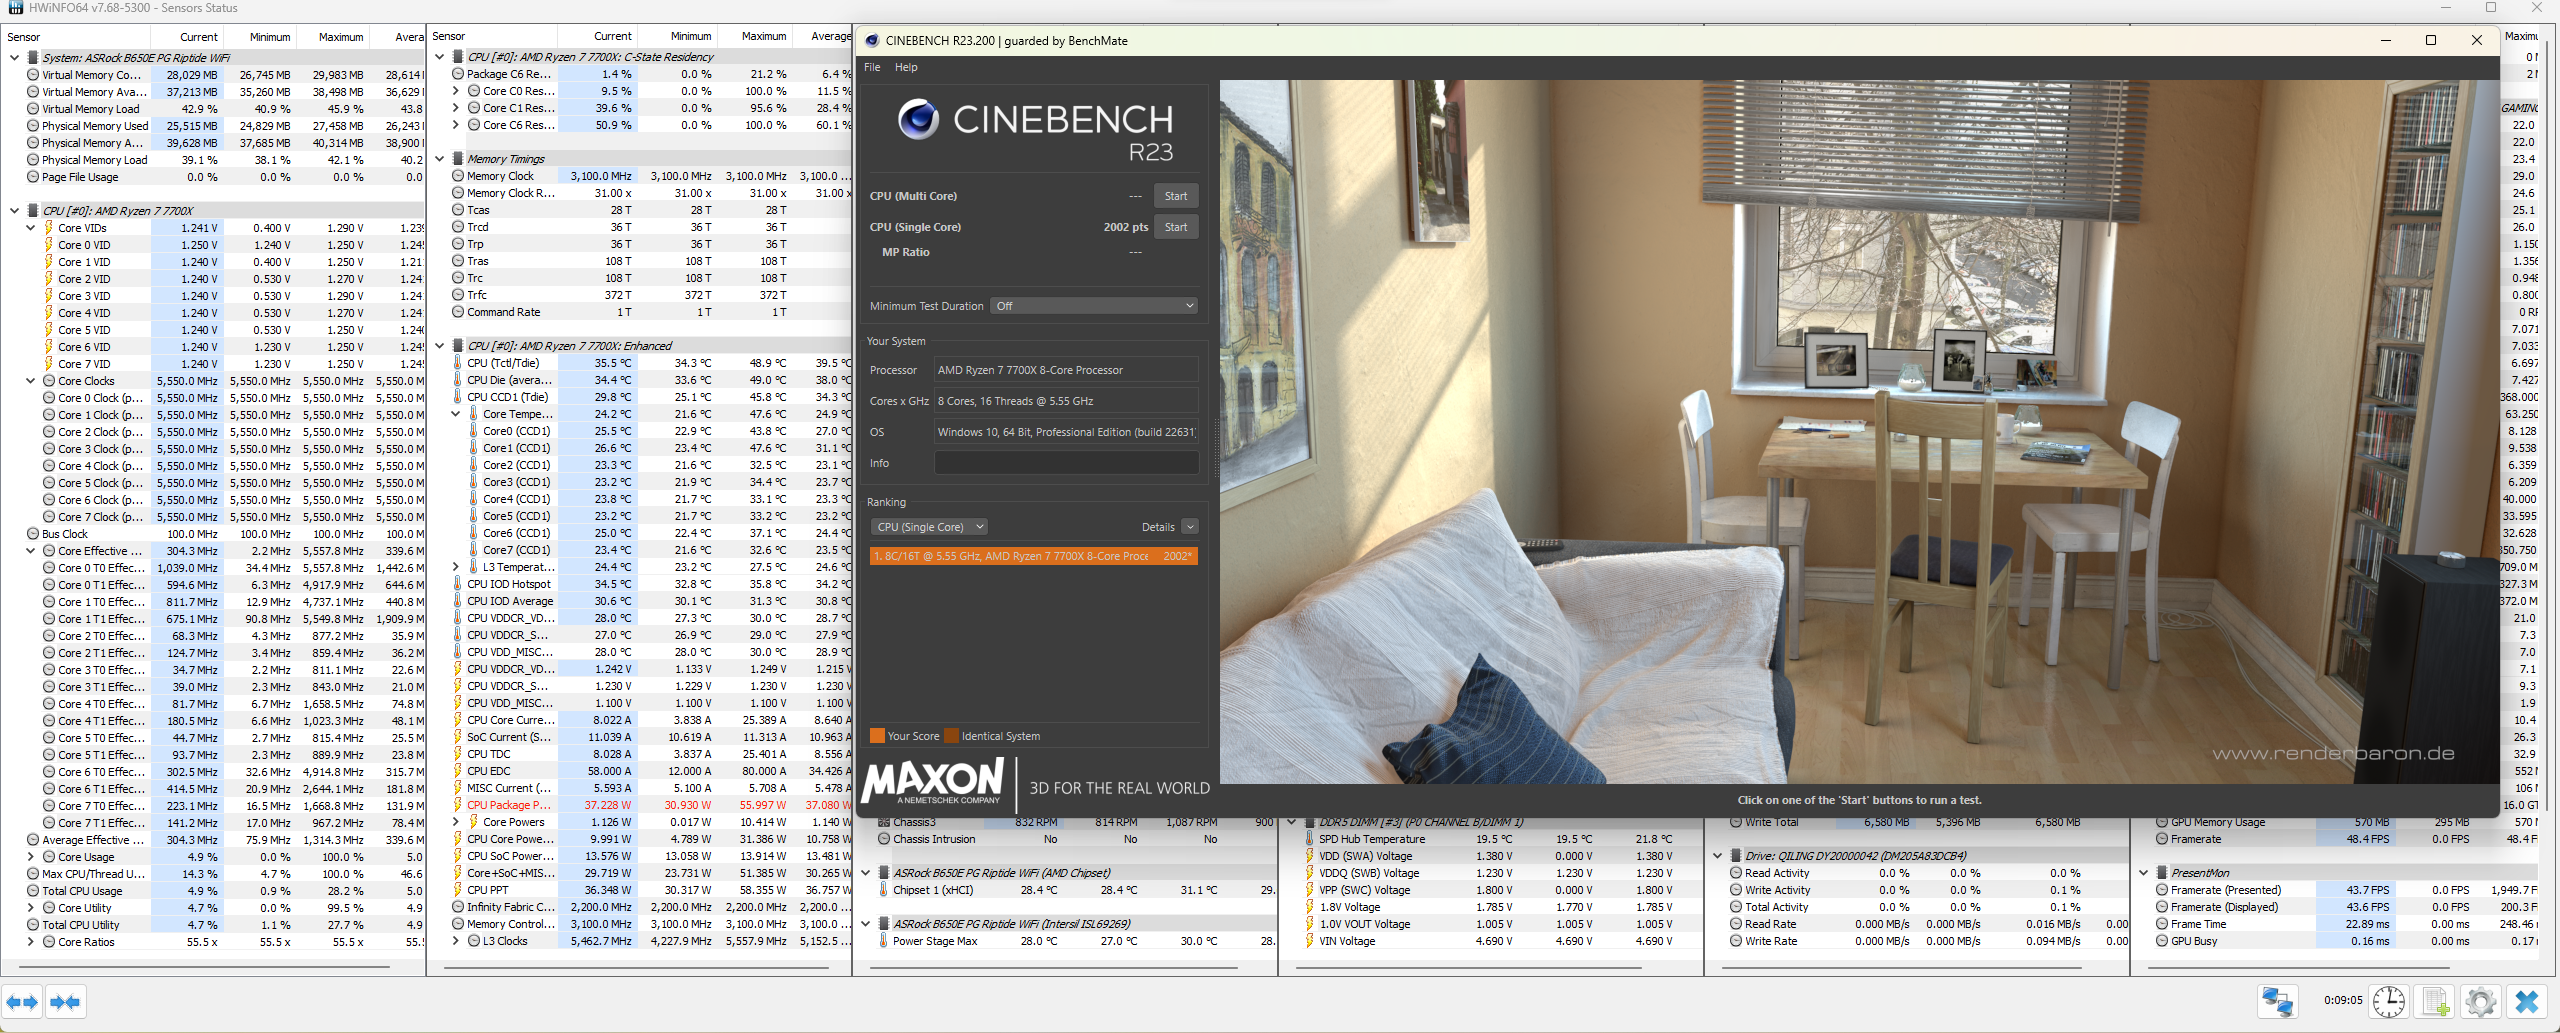Click icon next to Virtual Memory Load

(33, 109)
